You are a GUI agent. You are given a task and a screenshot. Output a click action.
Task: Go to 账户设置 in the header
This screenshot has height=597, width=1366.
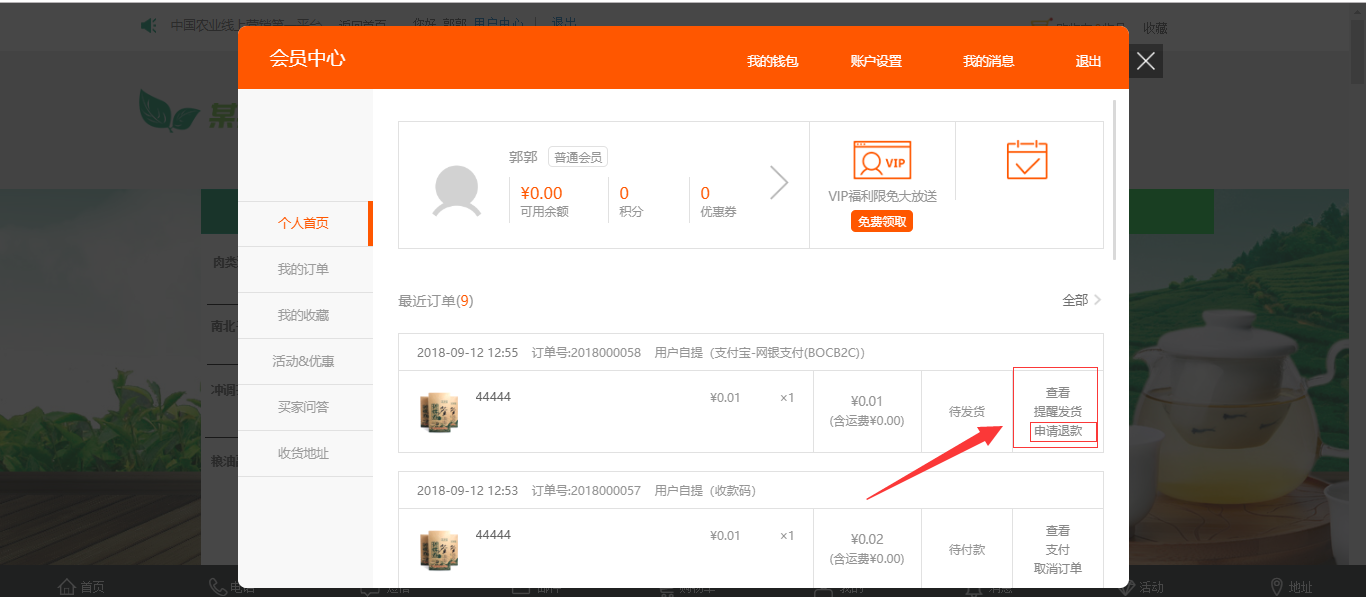876,61
